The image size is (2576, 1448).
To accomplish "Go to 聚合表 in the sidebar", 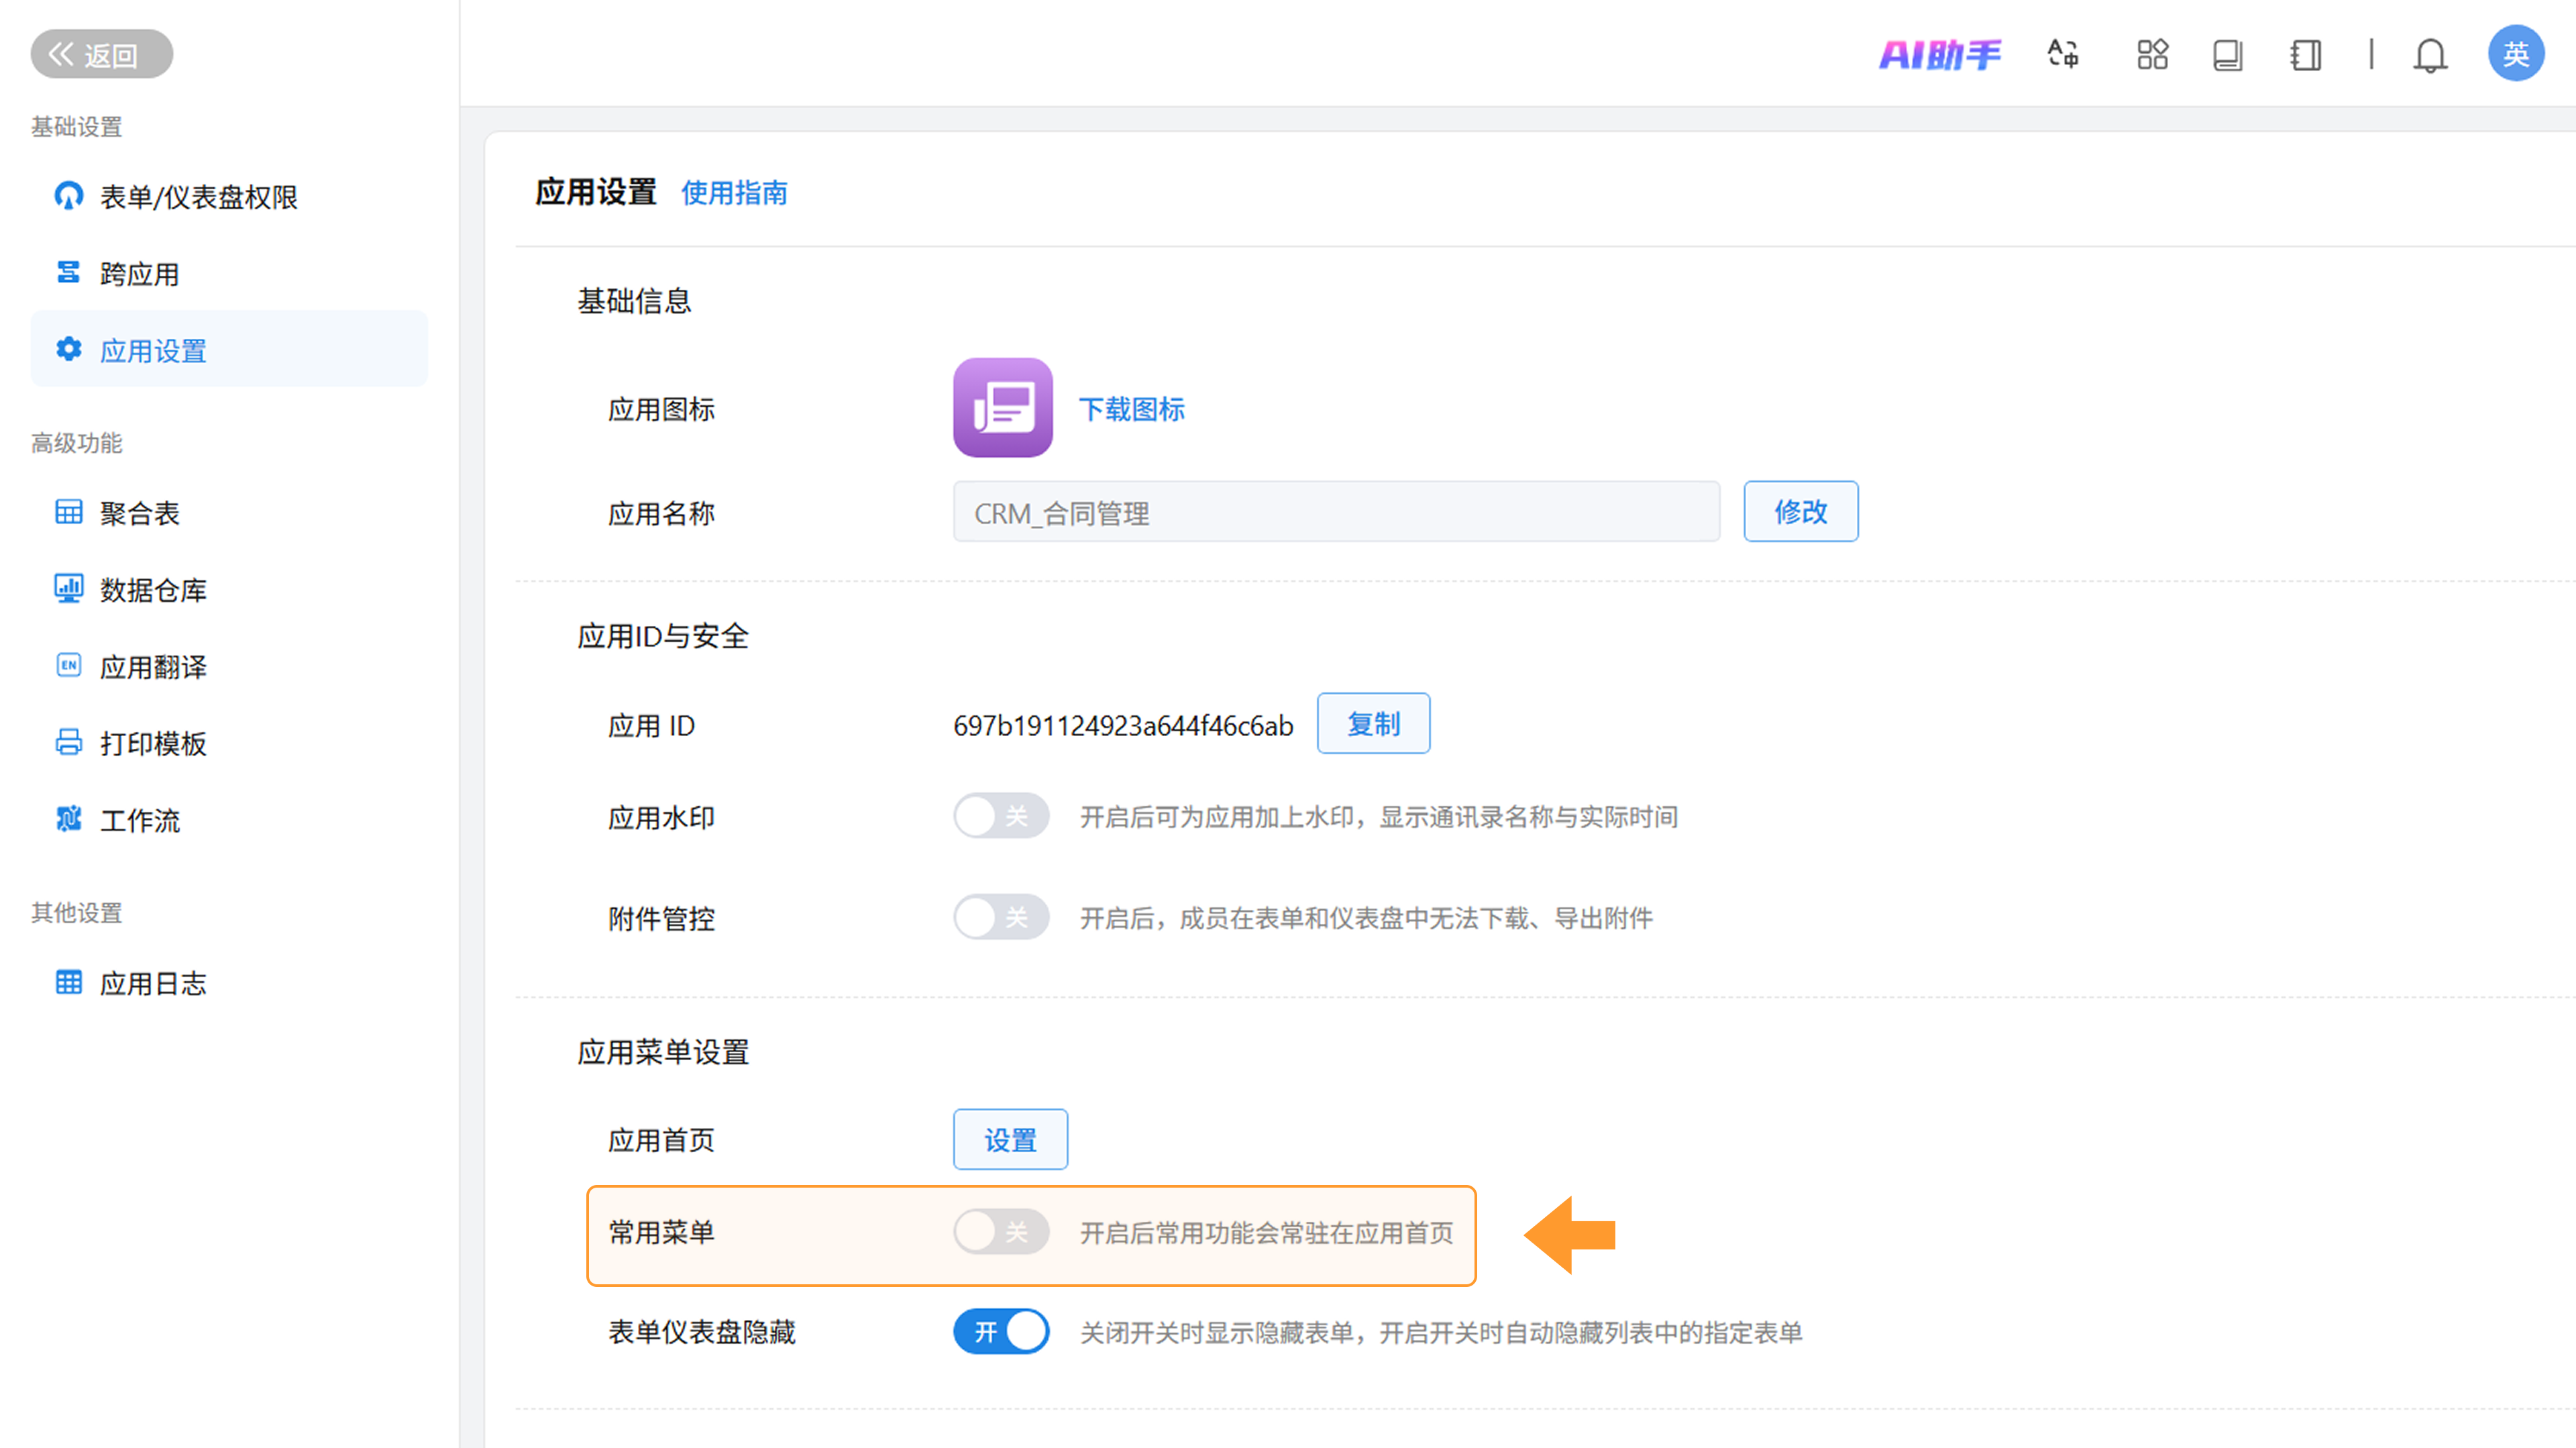I will [x=139, y=513].
